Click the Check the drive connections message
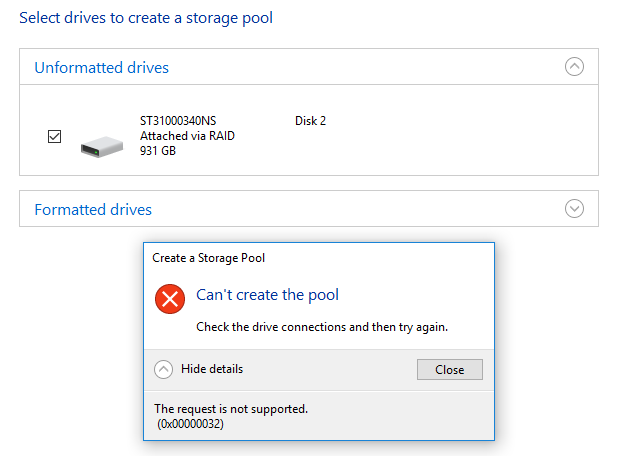This screenshot has height=456, width=618. tap(322, 327)
